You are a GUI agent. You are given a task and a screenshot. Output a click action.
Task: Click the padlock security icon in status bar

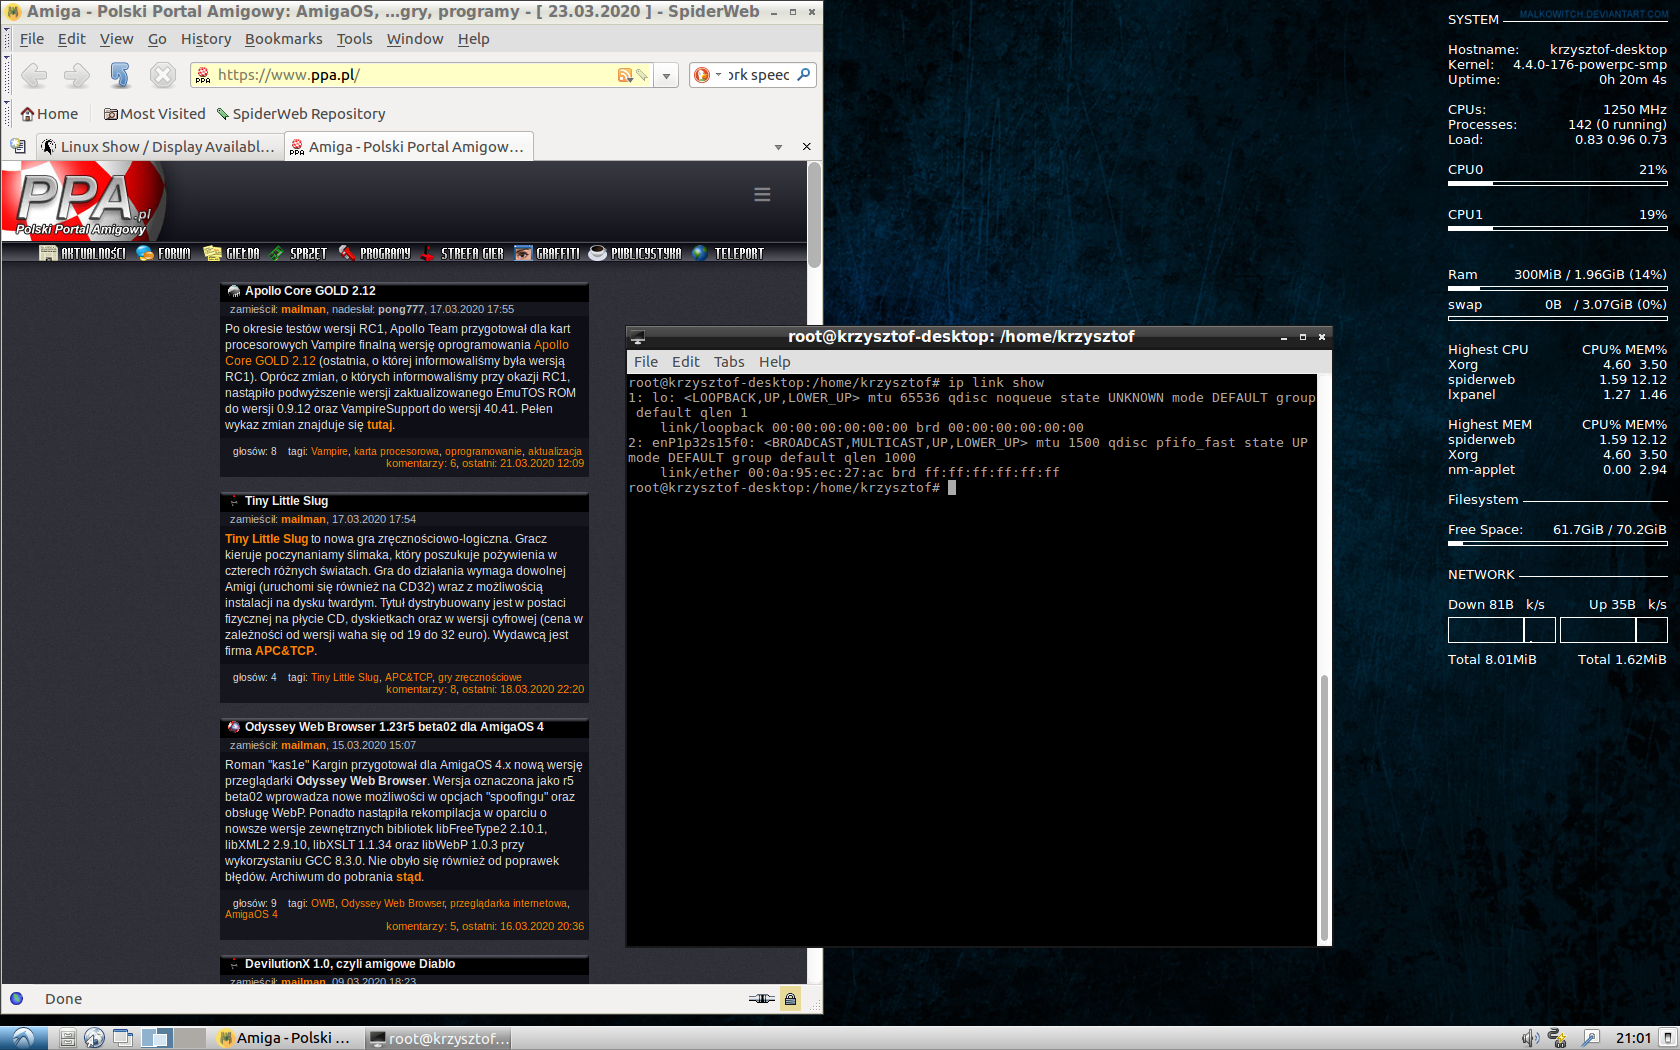(790, 998)
